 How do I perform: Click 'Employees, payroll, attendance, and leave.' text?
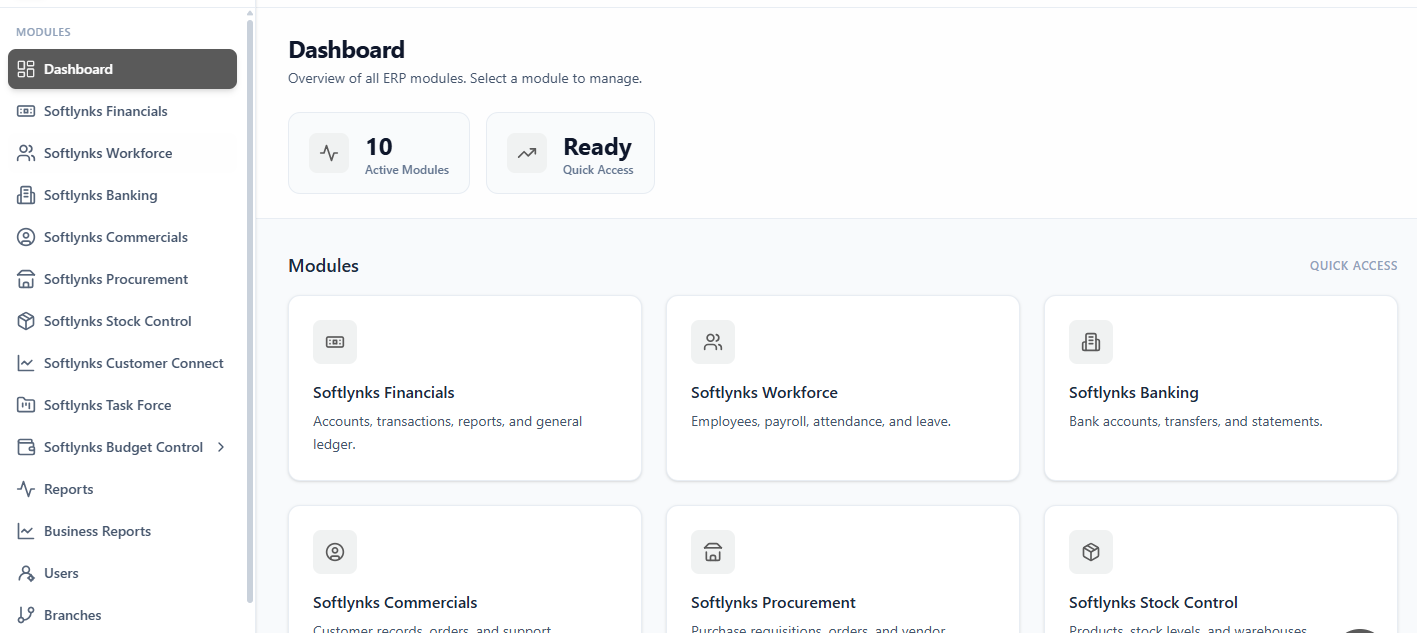tap(821, 422)
